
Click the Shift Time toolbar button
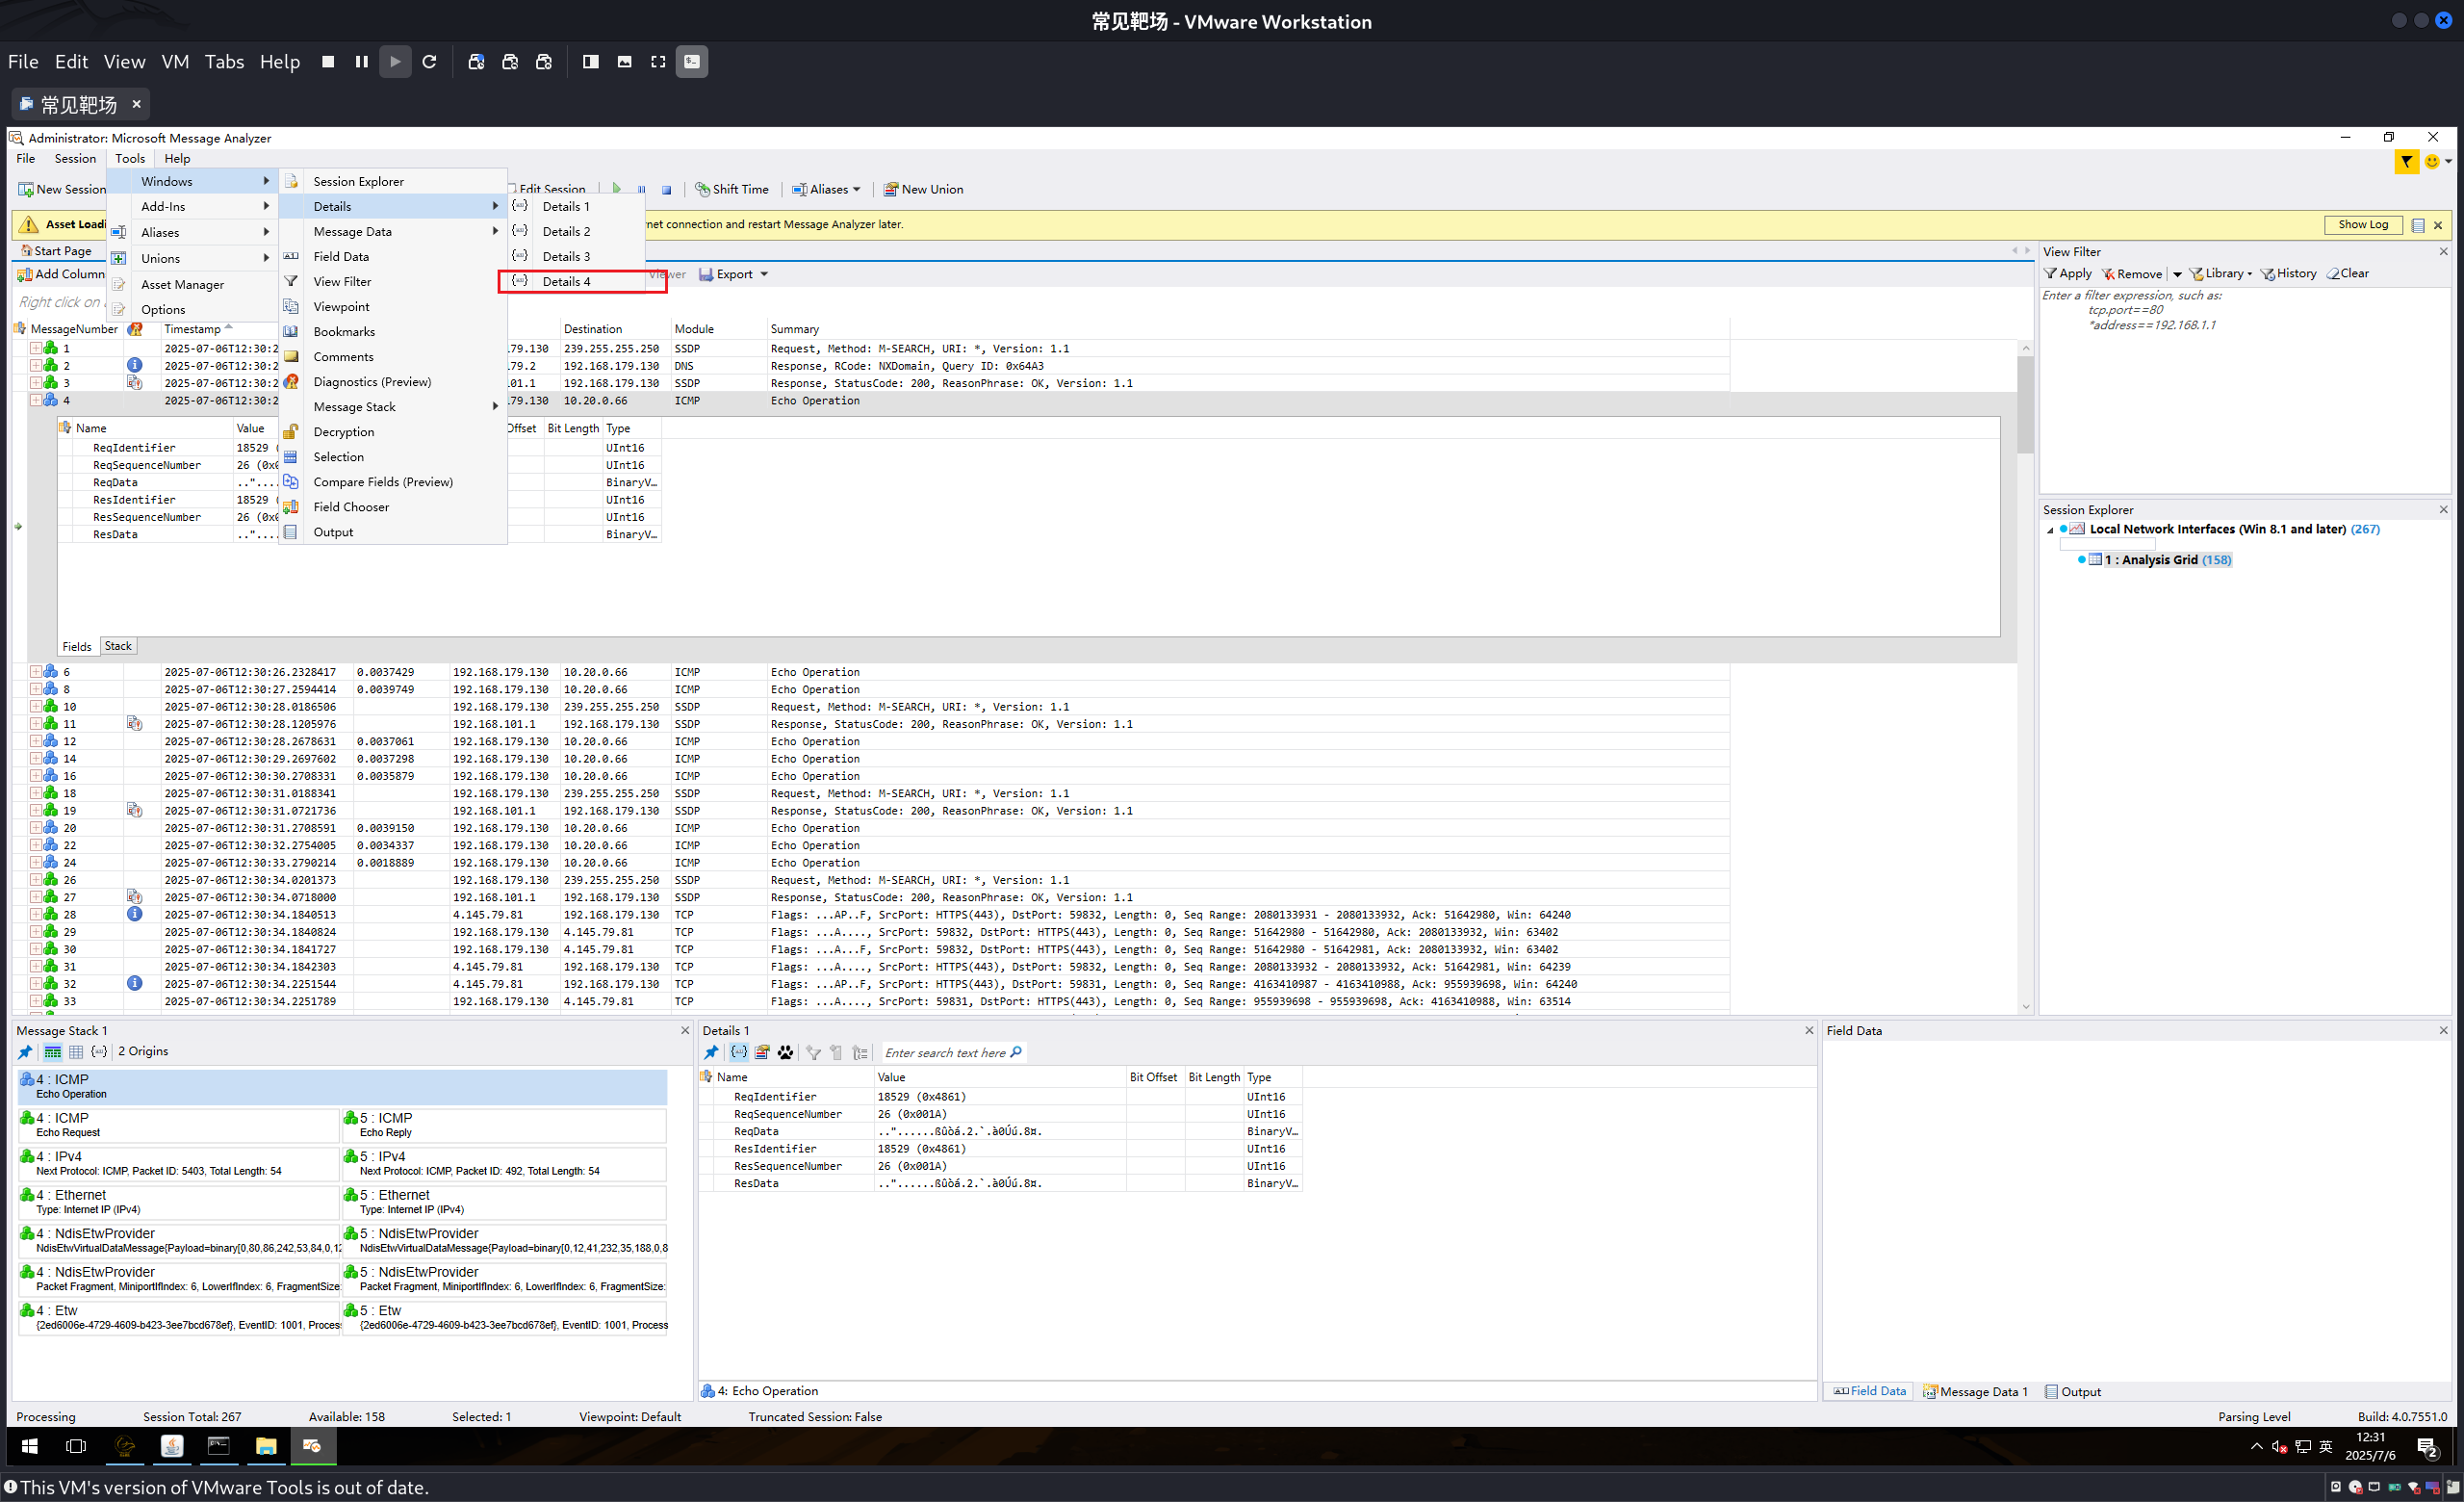click(732, 189)
